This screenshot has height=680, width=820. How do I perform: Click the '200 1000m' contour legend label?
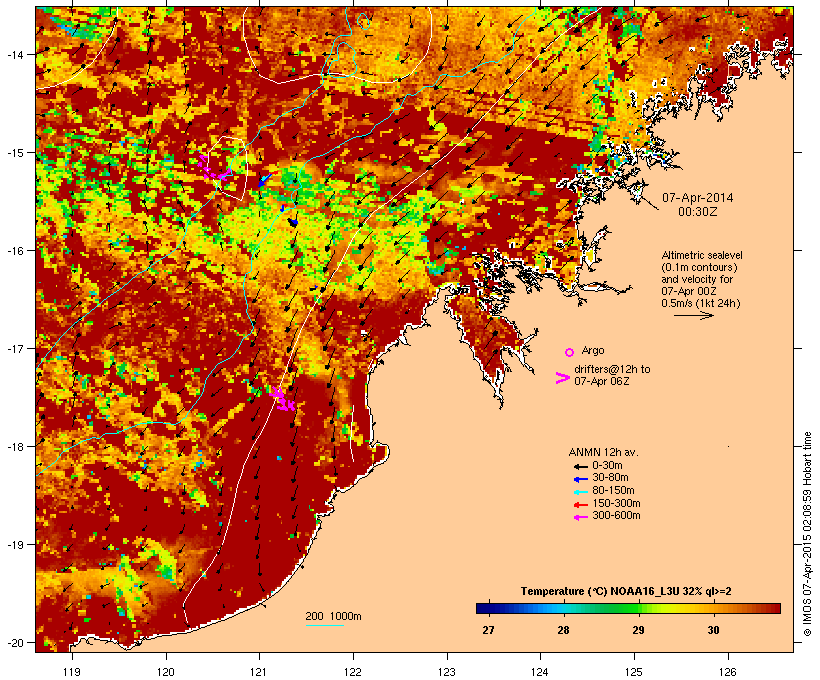click(333, 616)
